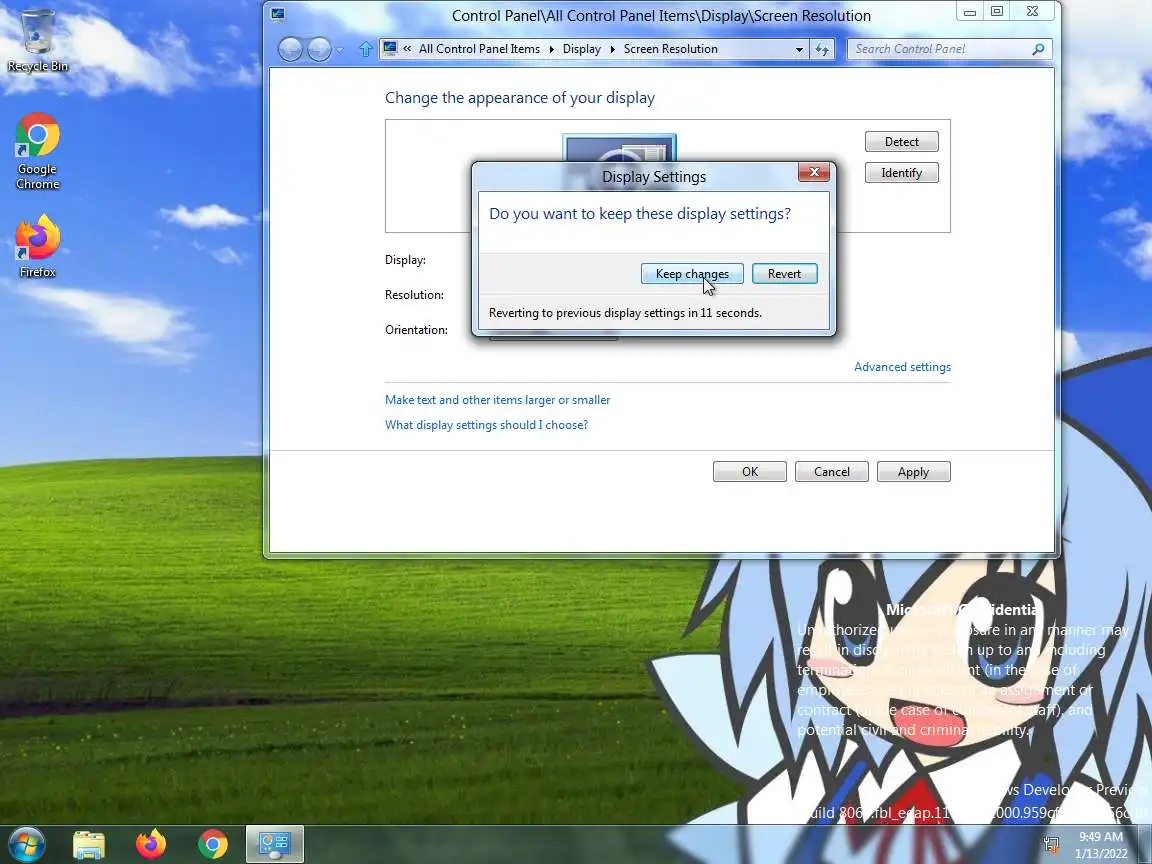Click the Forward navigation arrow
Screen dimensions: 1152x864
[x=319, y=49]
